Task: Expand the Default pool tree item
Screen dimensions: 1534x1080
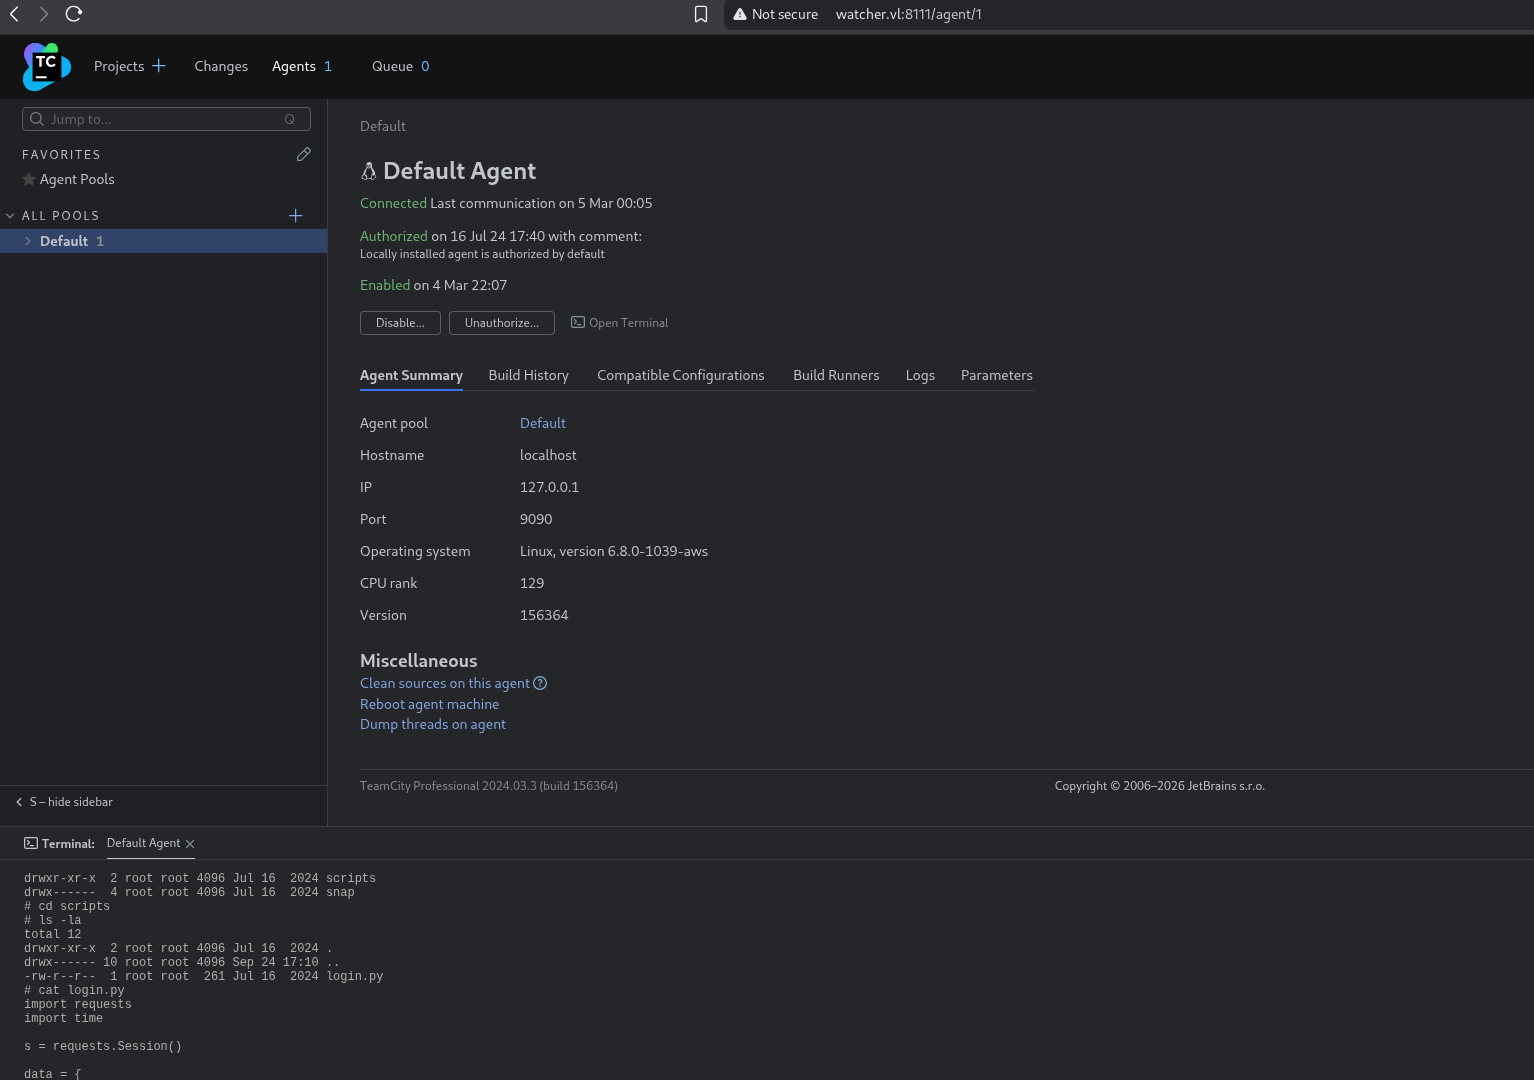Action: [x=28, y=241]
